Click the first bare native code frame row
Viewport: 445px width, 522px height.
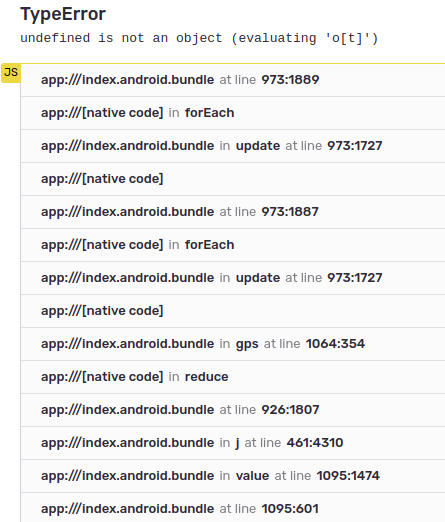[233, 179]
